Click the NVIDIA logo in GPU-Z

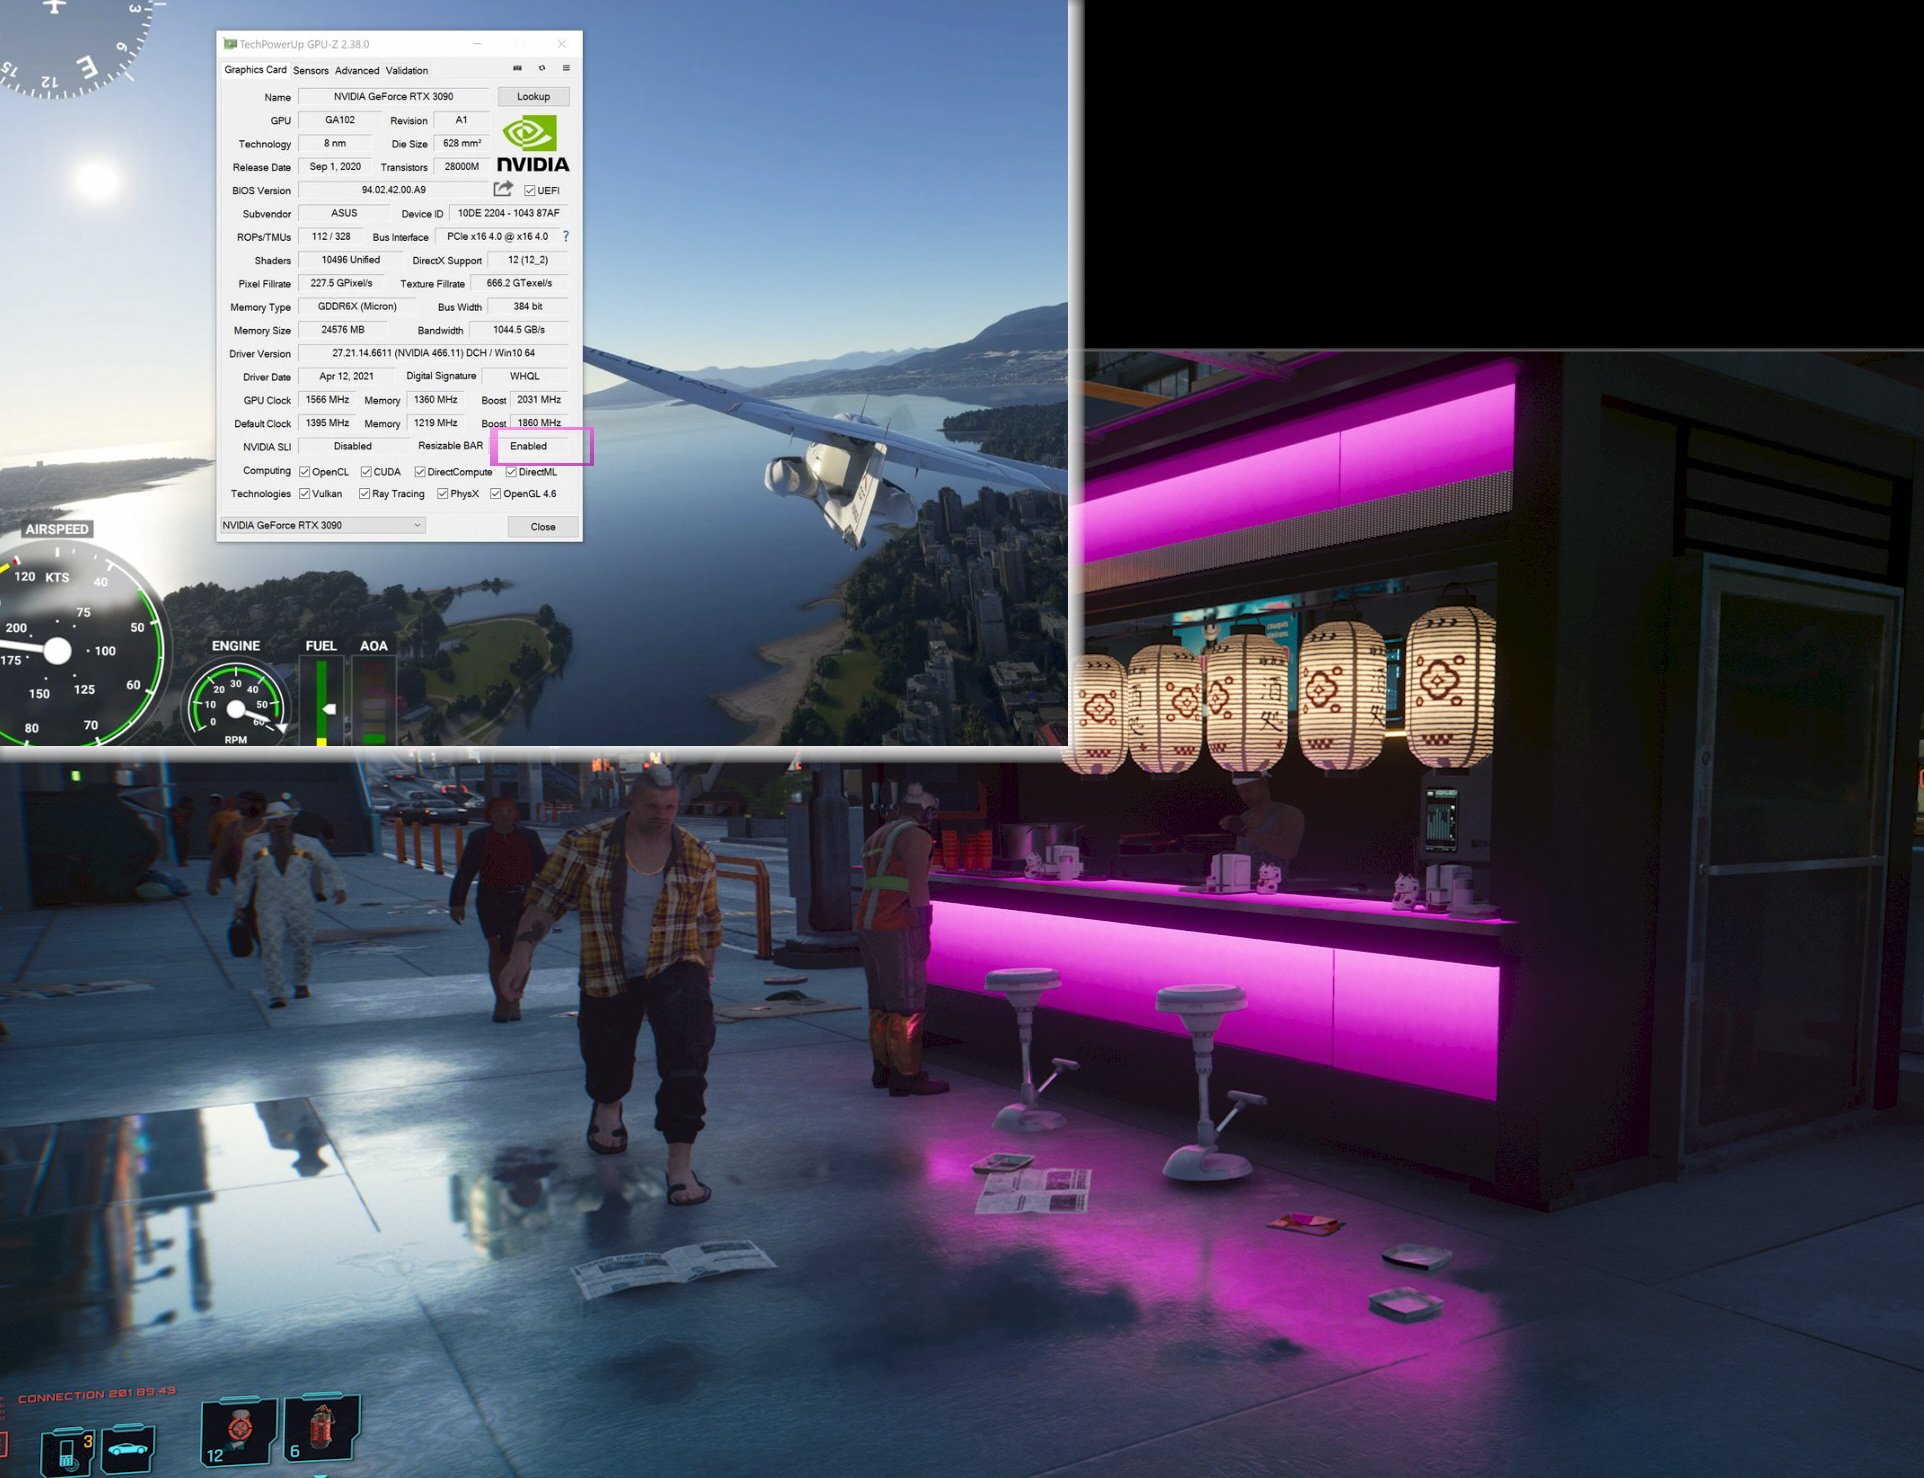point(533,145)
